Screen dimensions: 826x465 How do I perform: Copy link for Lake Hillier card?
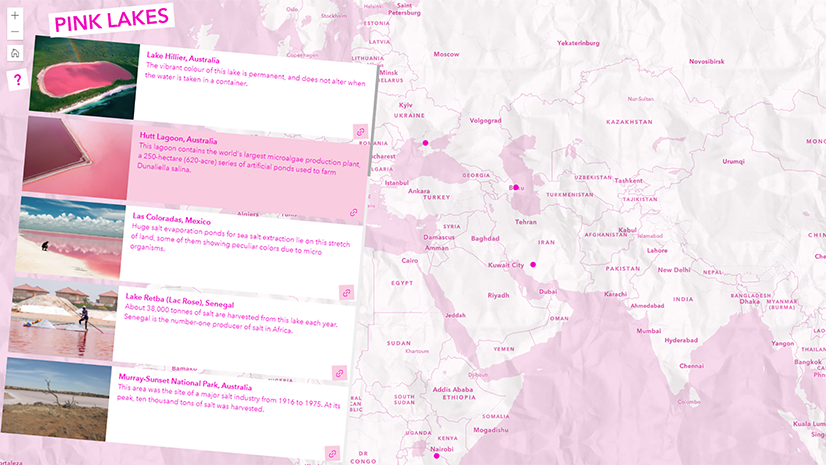click(x=360, y=132)
